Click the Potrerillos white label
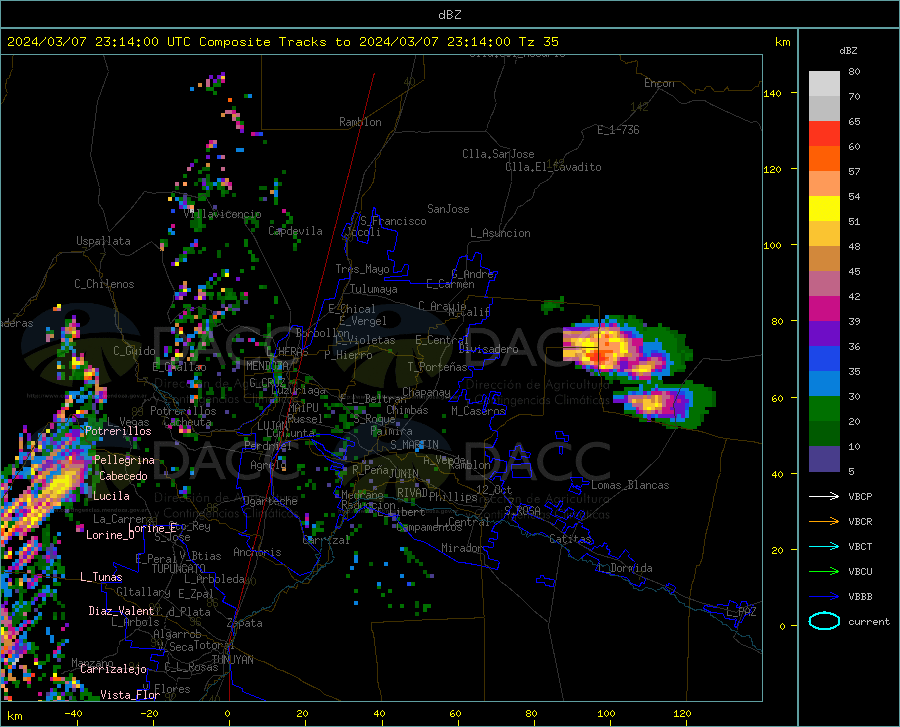The image size is (900, 727). [x=118, y=431]
